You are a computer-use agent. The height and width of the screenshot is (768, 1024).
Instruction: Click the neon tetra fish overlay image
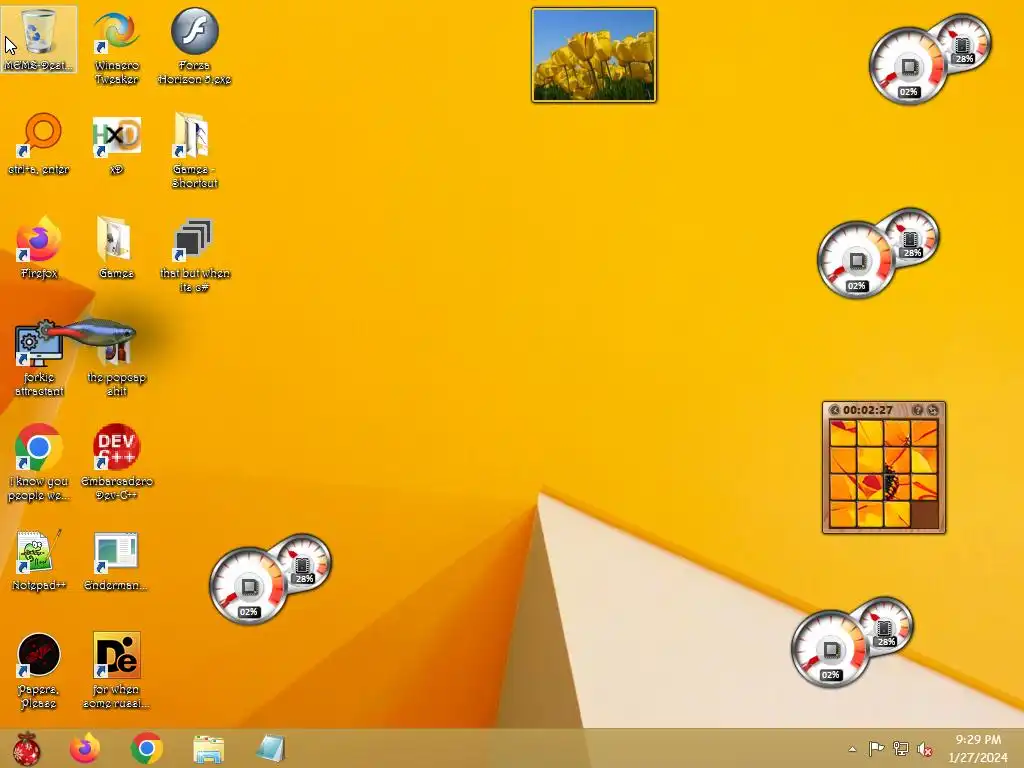click(x=91, y=332)
